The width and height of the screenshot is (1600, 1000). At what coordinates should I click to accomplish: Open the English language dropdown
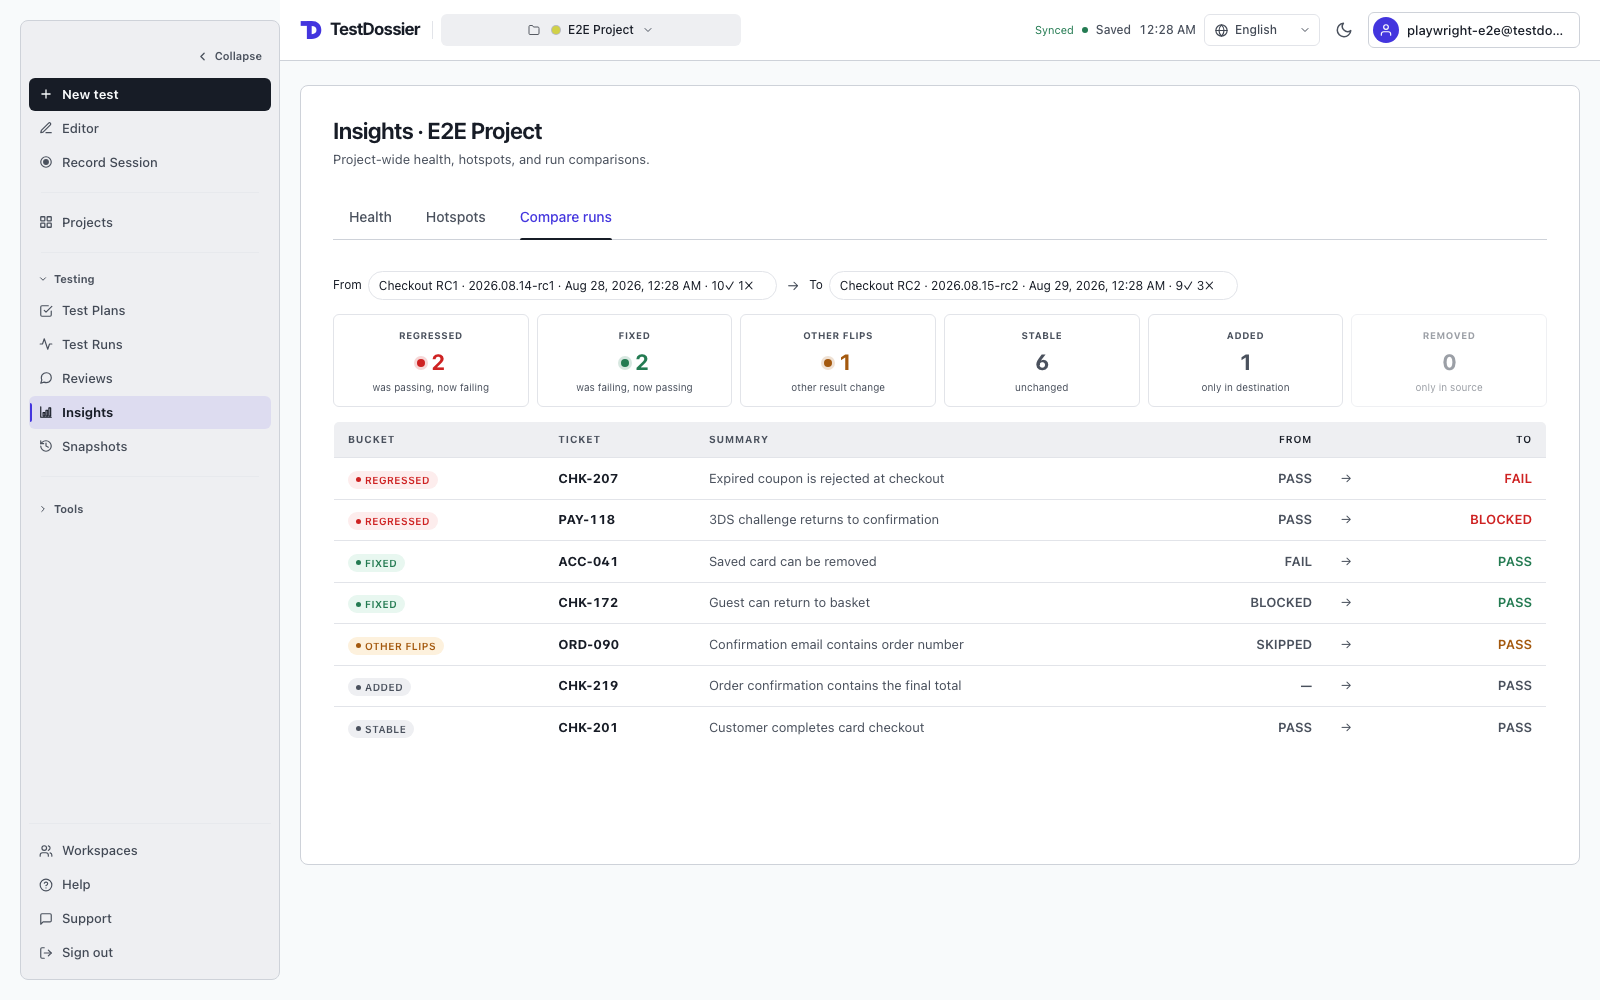click(x=1262, y=30)
